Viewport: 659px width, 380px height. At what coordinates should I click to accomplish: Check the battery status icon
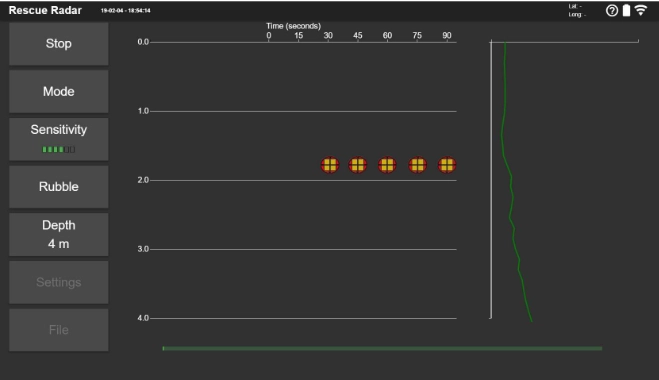point(626,11)
